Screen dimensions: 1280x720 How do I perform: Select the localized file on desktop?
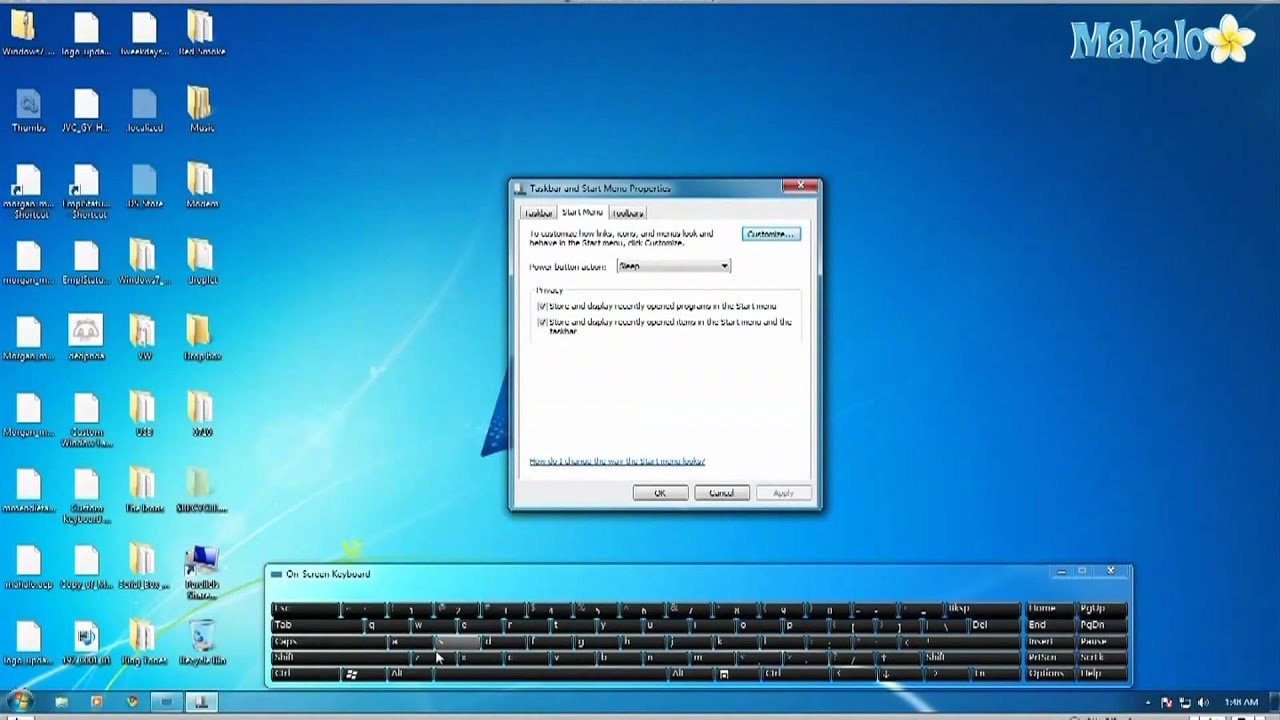click(x=144, y=109)
